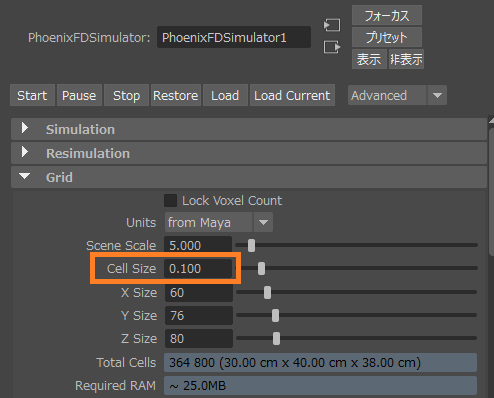Enable the Lock Voxel Count checkbox

click(171, 201)
